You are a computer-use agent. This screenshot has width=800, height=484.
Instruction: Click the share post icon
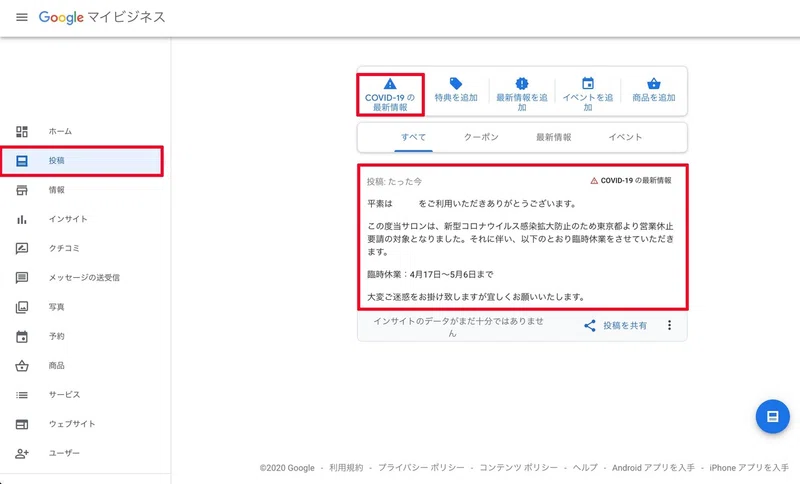tap(590, 325)
